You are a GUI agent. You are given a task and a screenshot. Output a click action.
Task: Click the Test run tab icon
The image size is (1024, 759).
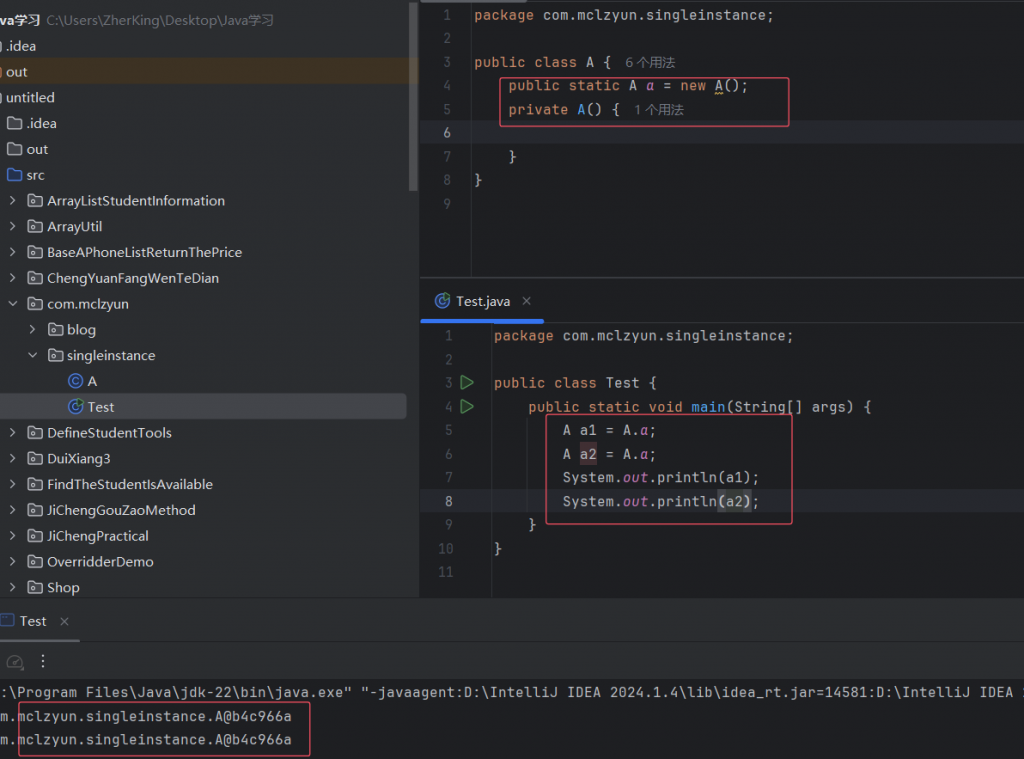coord(7,621)
